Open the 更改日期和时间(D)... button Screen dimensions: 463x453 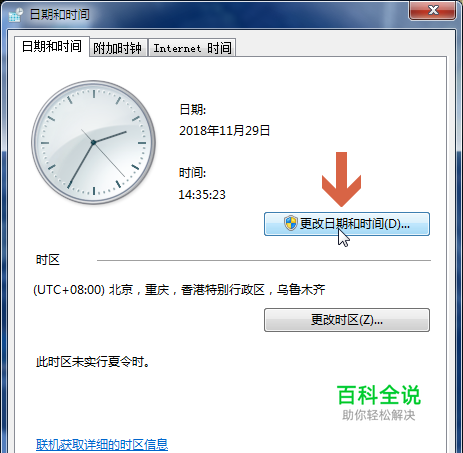pos(347,224)
